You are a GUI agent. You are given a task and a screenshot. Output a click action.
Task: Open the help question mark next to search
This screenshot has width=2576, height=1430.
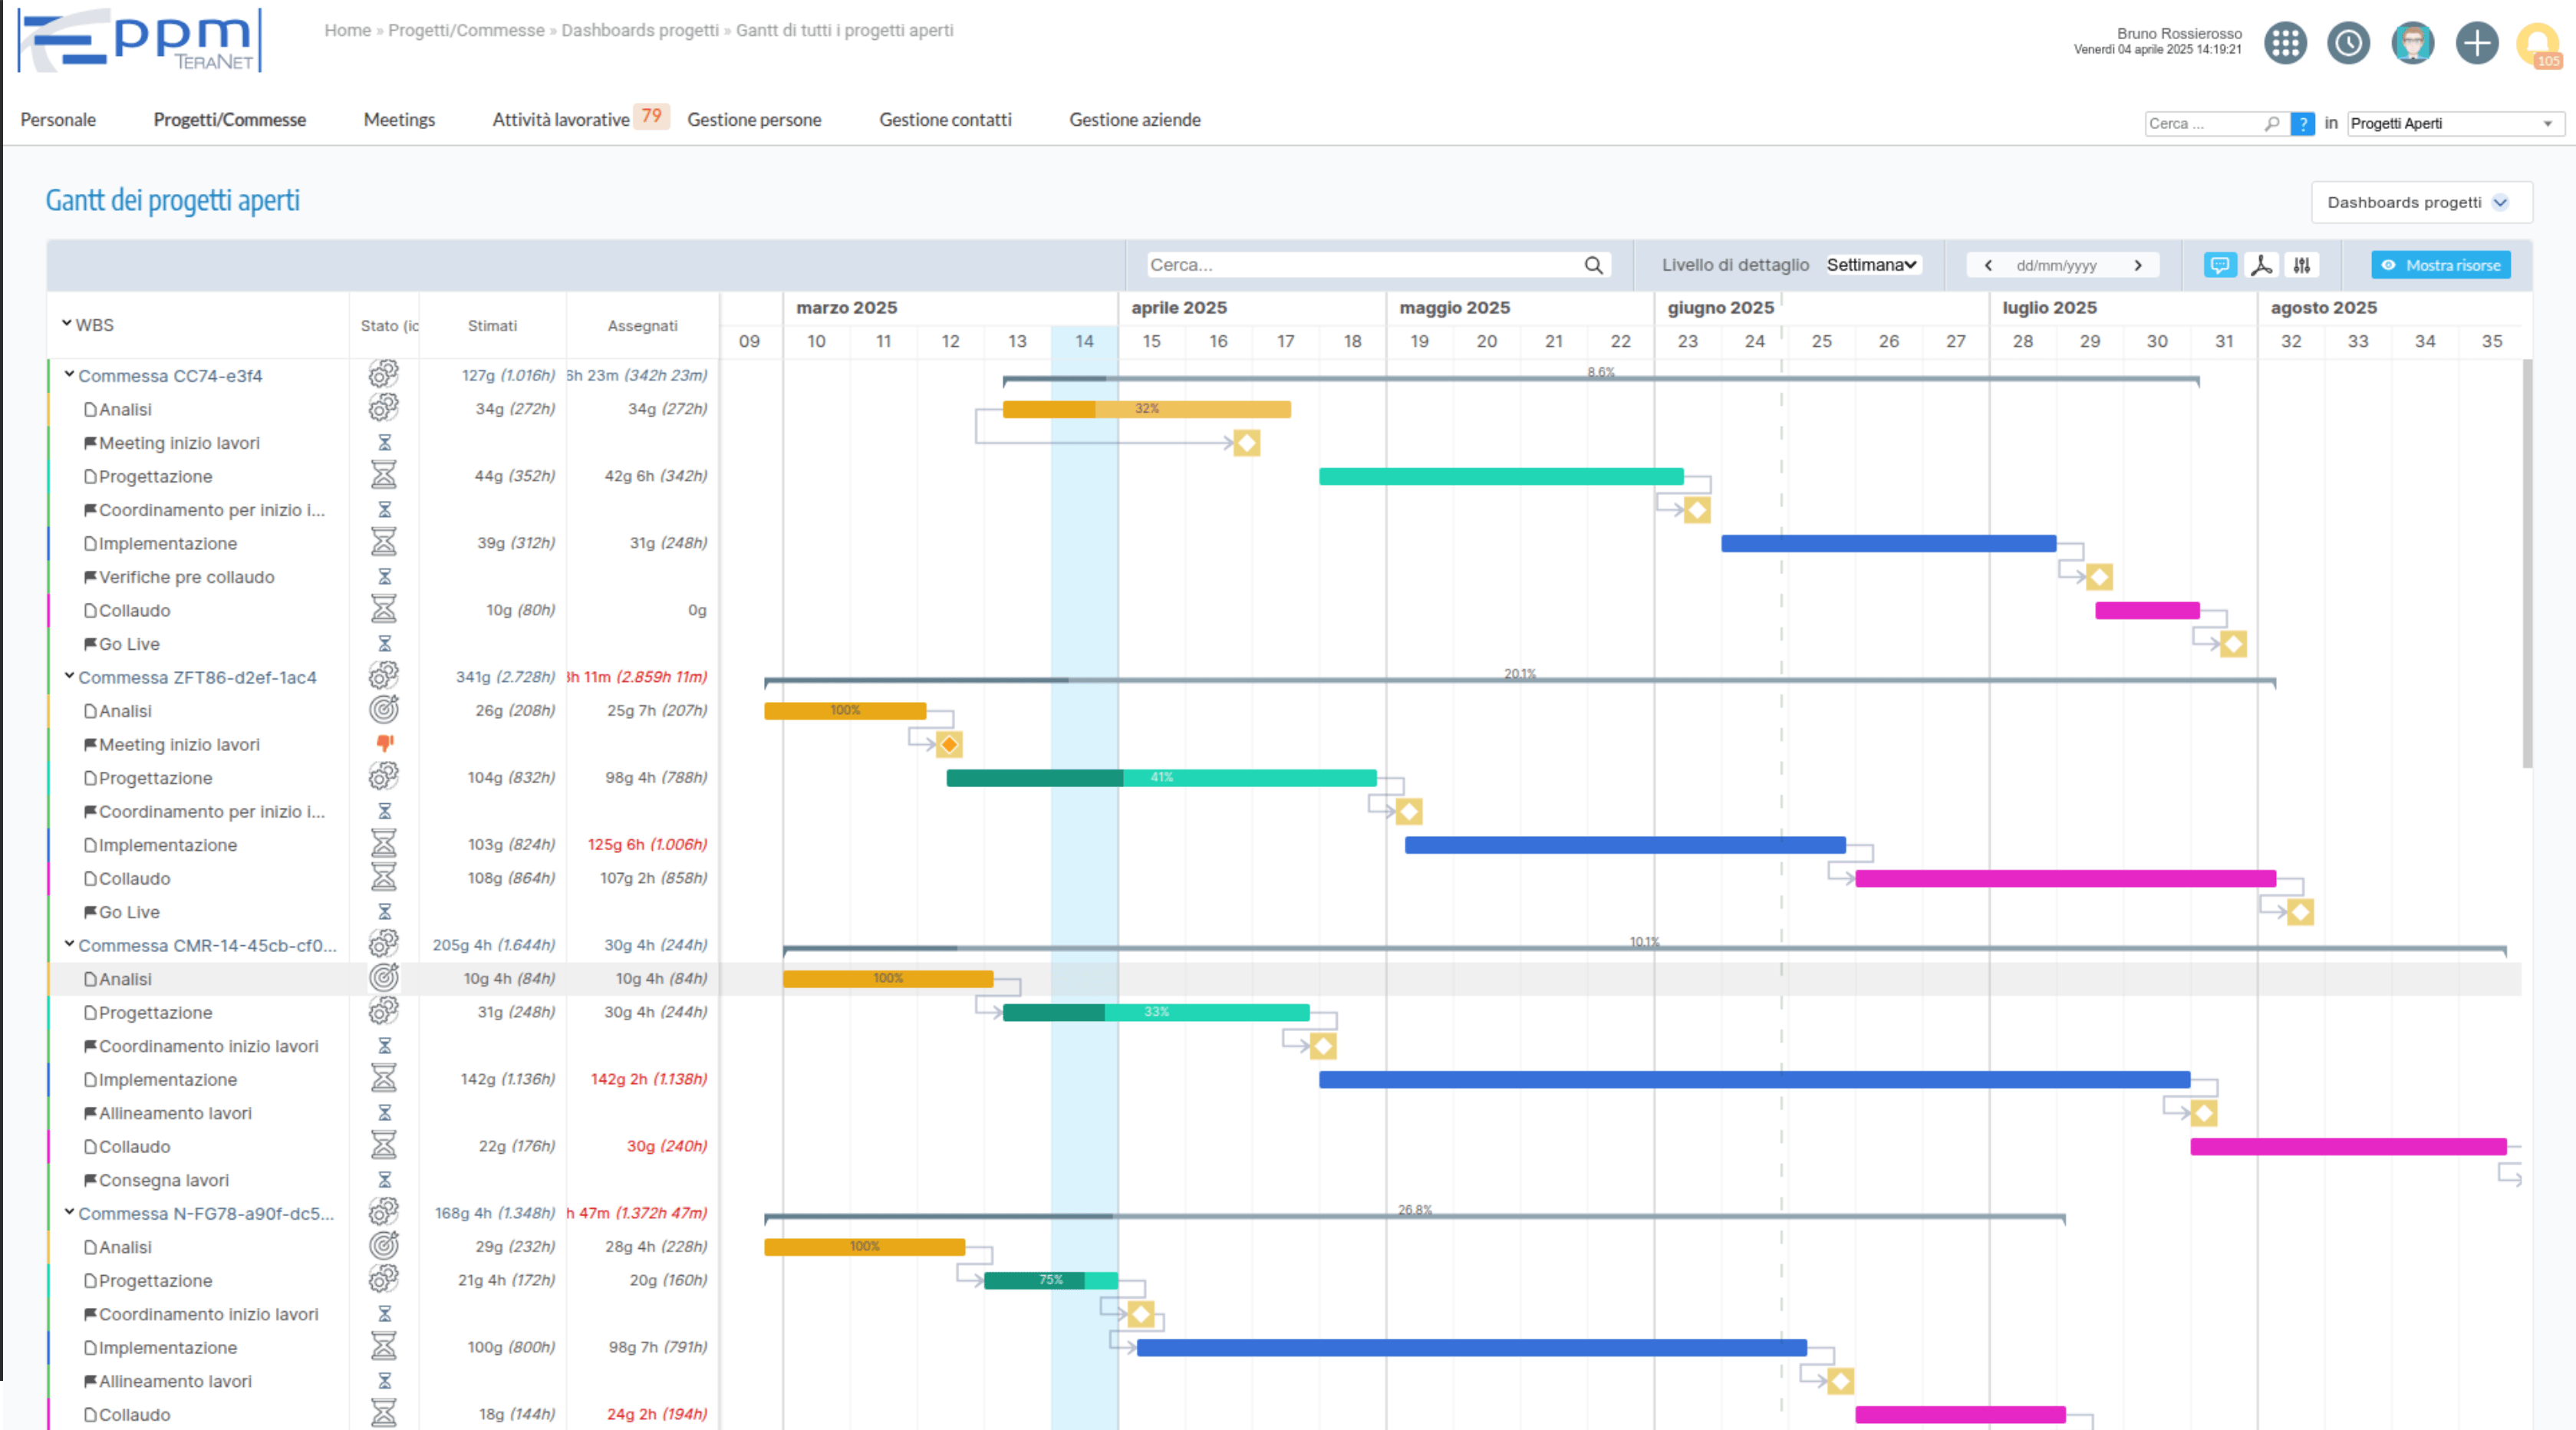2304,124
